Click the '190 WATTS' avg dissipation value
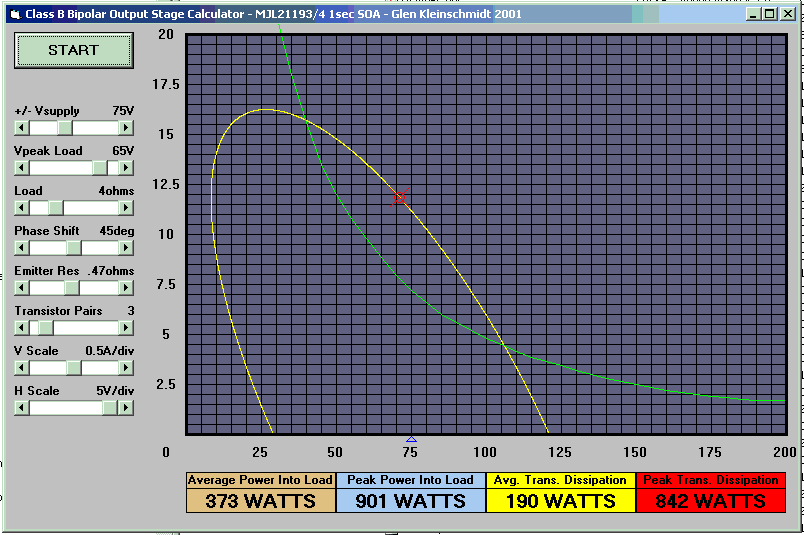The width and height of the screenshot is (804, 535). pos(560,501)
